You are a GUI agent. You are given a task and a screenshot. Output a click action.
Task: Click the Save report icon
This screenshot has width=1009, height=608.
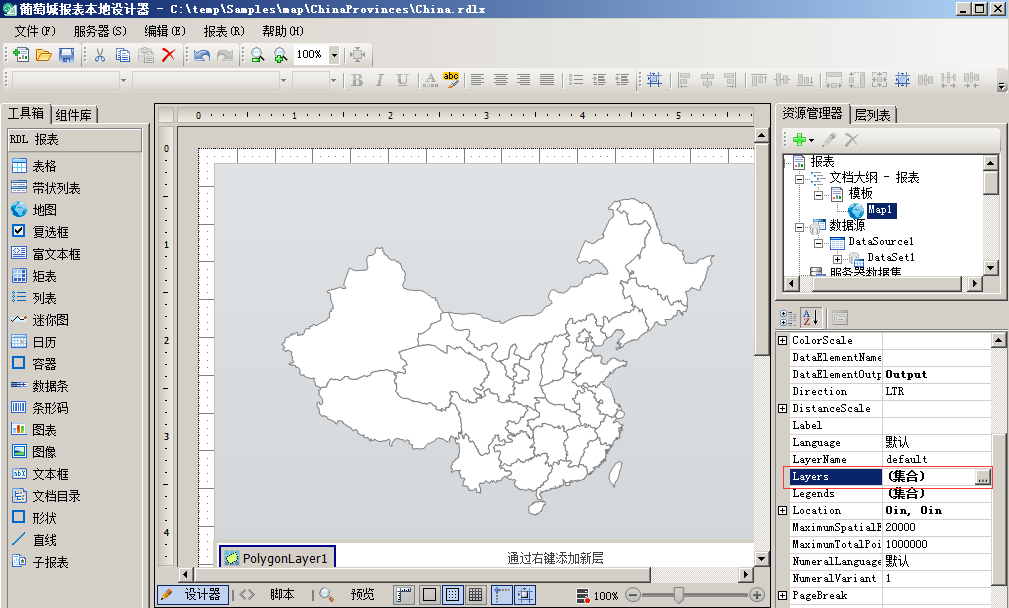coord(67,55)
